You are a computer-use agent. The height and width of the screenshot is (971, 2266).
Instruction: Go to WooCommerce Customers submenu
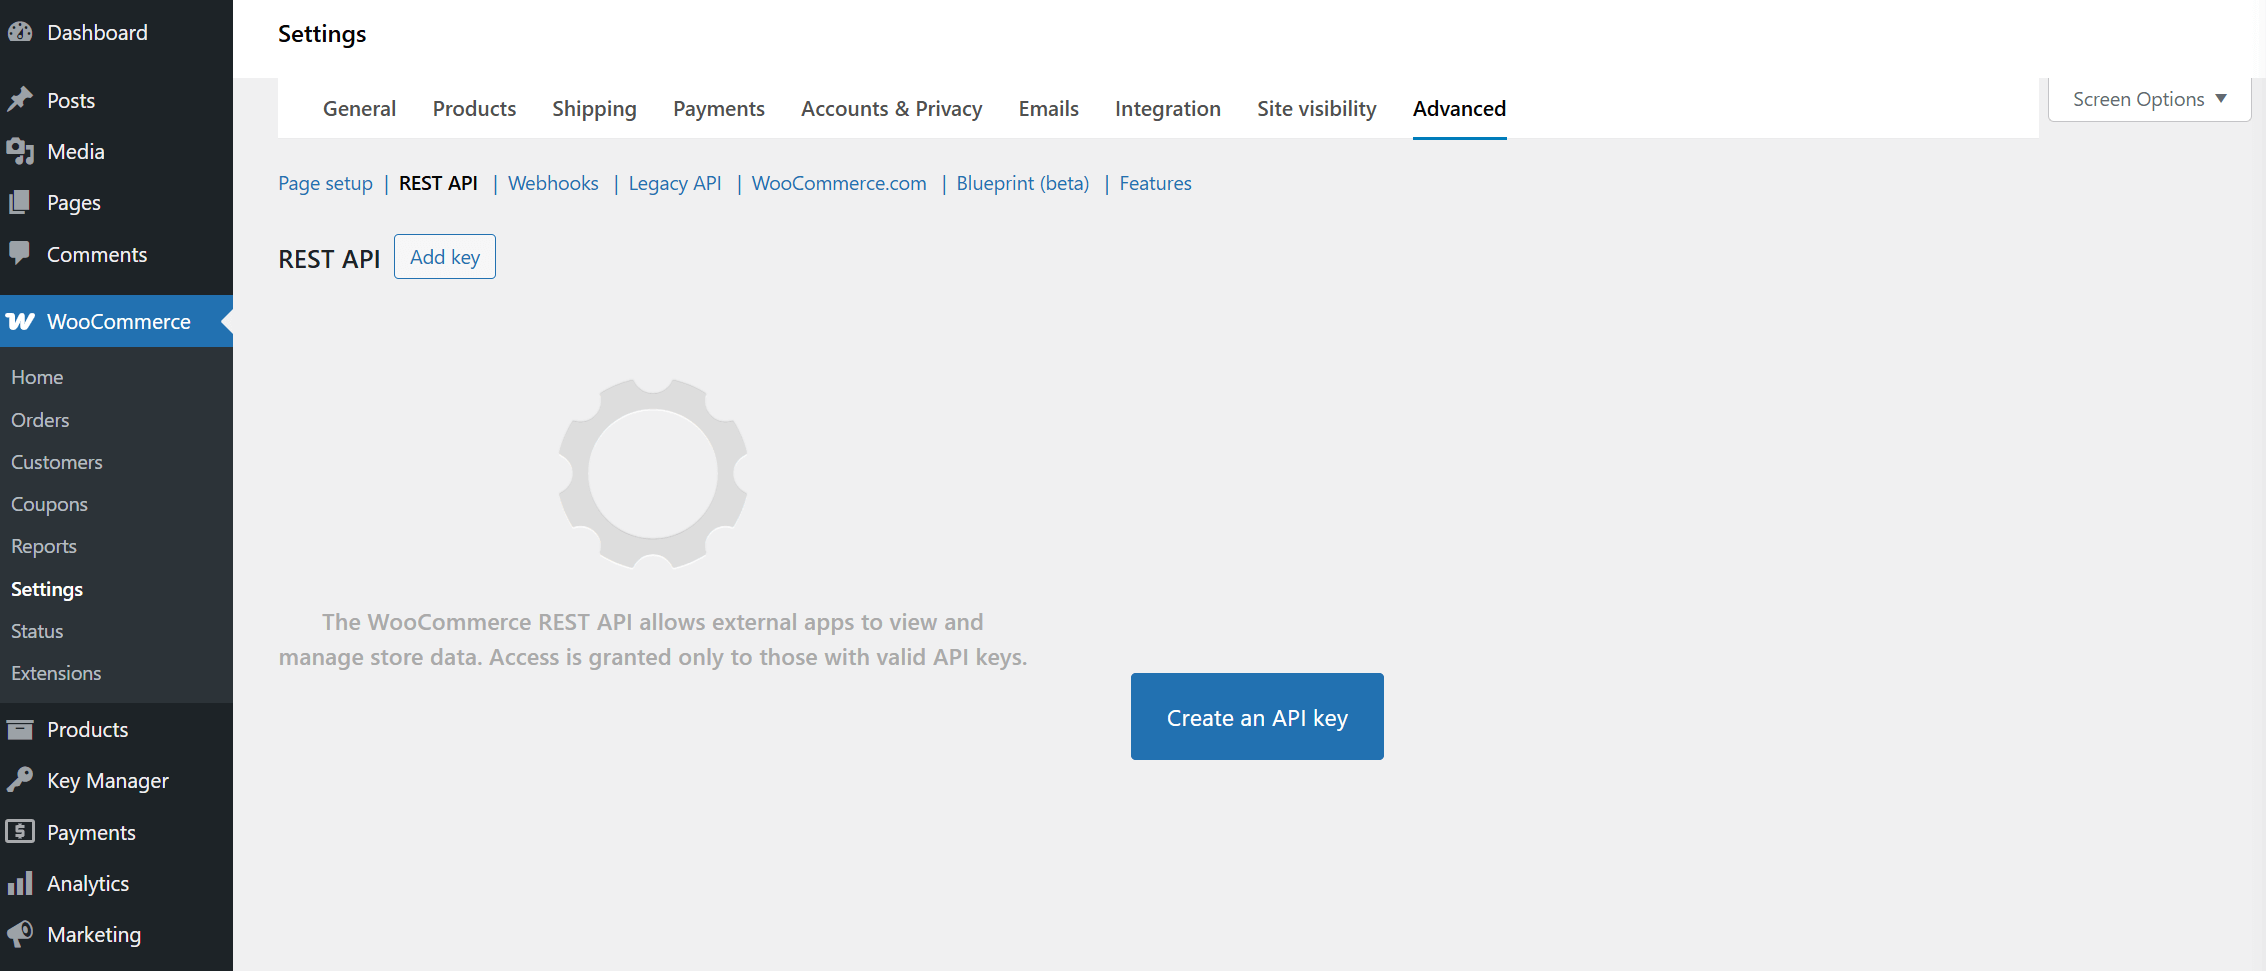[57, 462]
